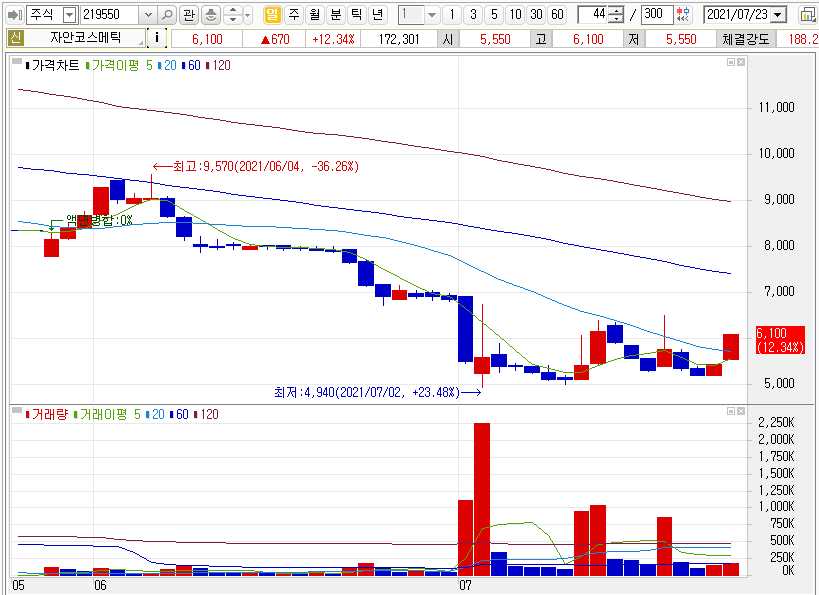Click the chart settings icon at top right
819x595 pixels.
[x=808, y=15]
